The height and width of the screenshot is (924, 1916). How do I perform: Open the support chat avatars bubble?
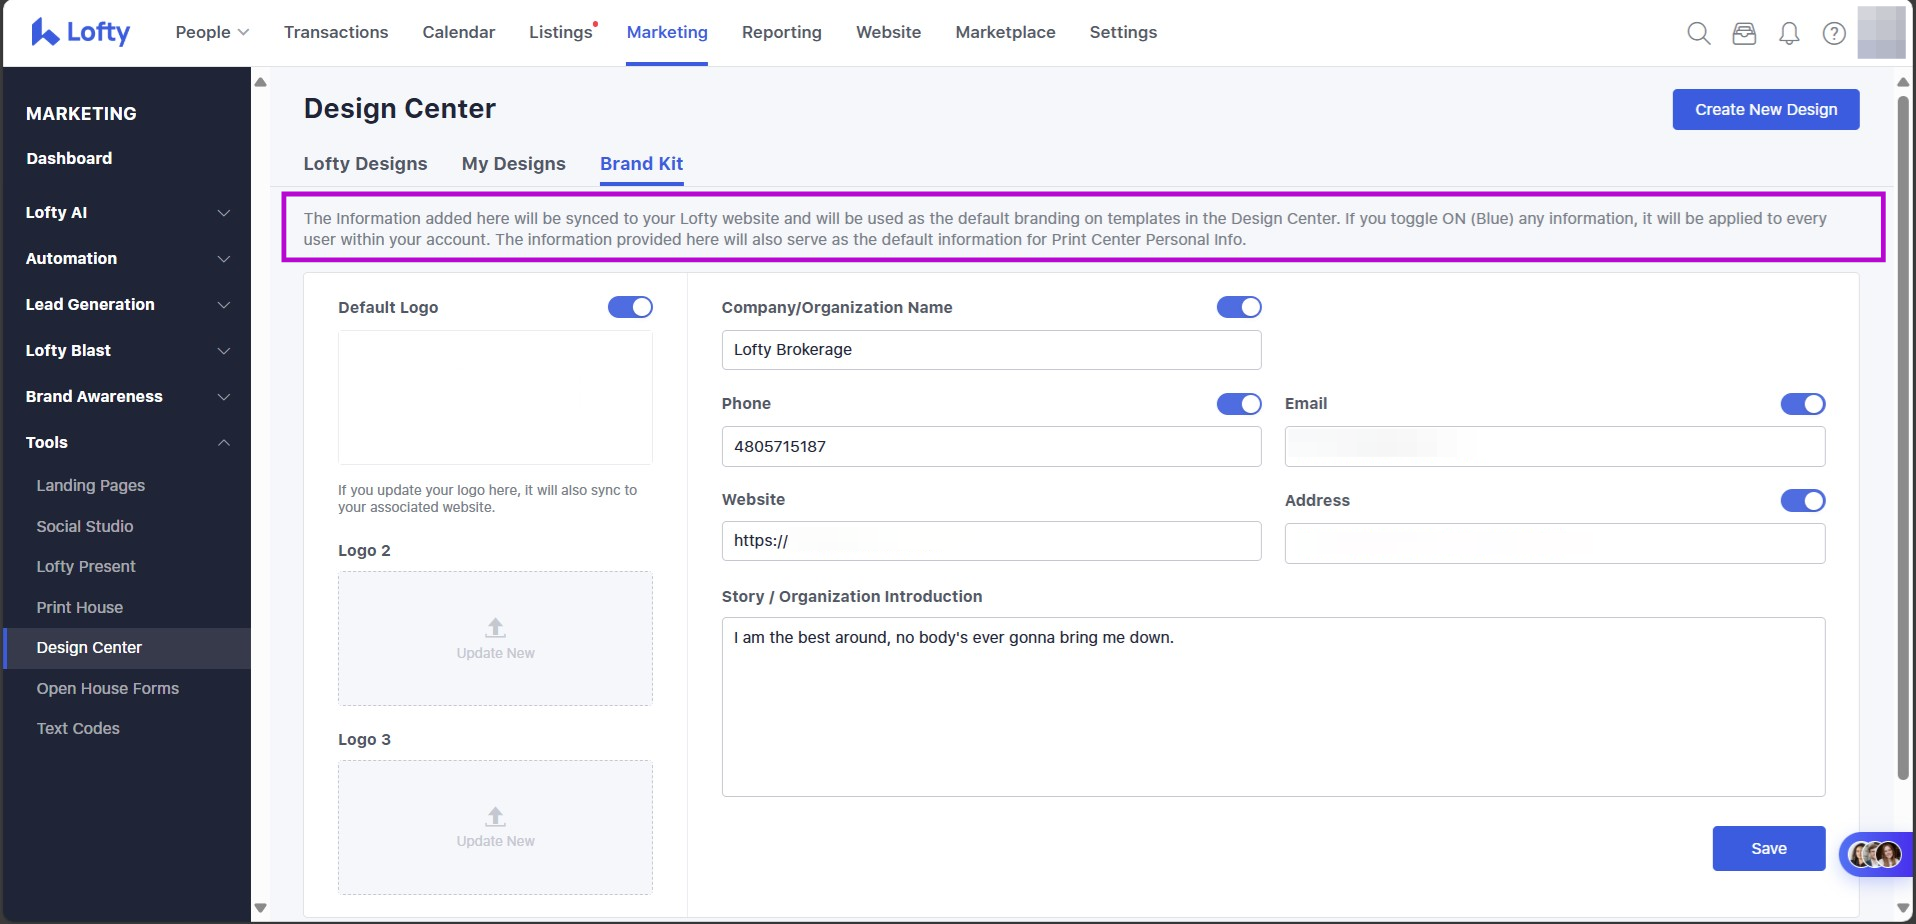click(1875, 854)
